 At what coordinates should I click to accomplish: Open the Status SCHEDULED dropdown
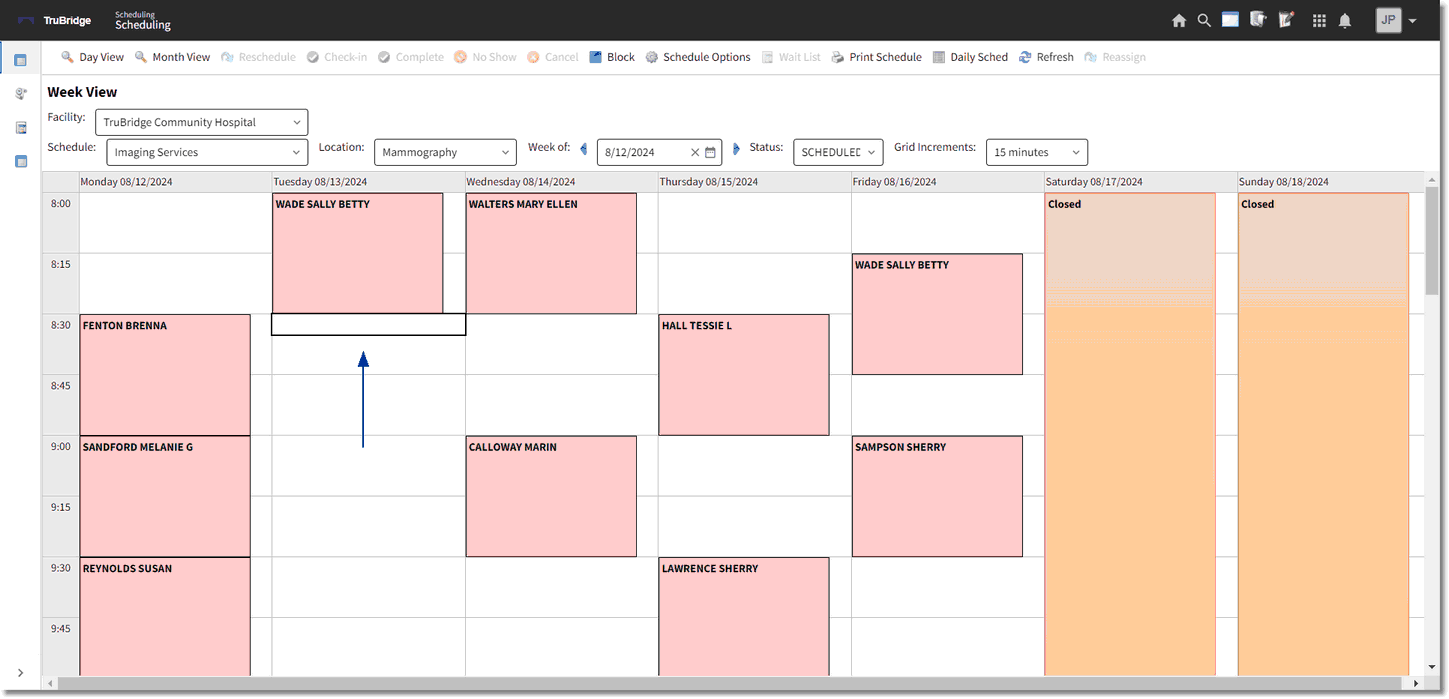coord(838,152)
